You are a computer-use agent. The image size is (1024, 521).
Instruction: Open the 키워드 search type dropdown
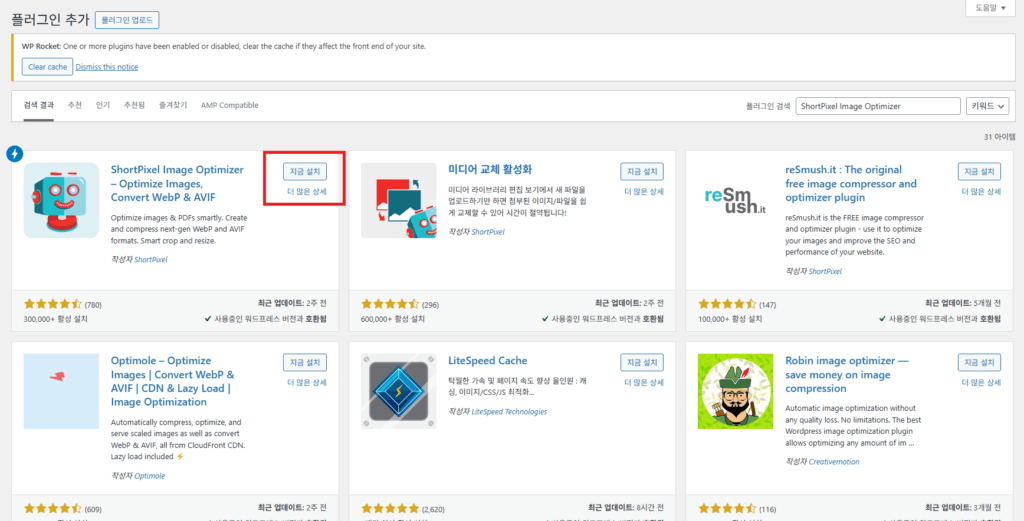(987, 106)
